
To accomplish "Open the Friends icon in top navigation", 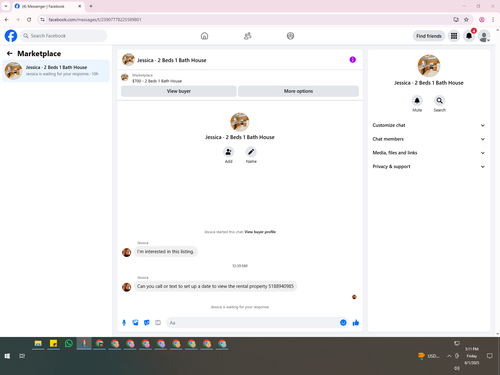I will 247,36.
